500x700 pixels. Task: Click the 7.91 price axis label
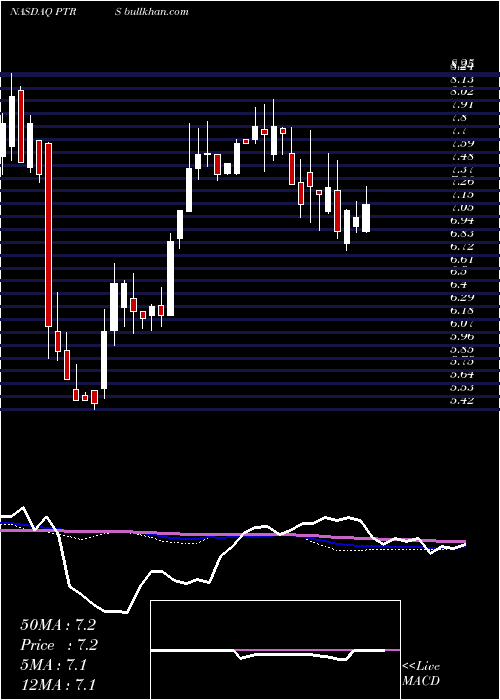(x=462, y=105)
